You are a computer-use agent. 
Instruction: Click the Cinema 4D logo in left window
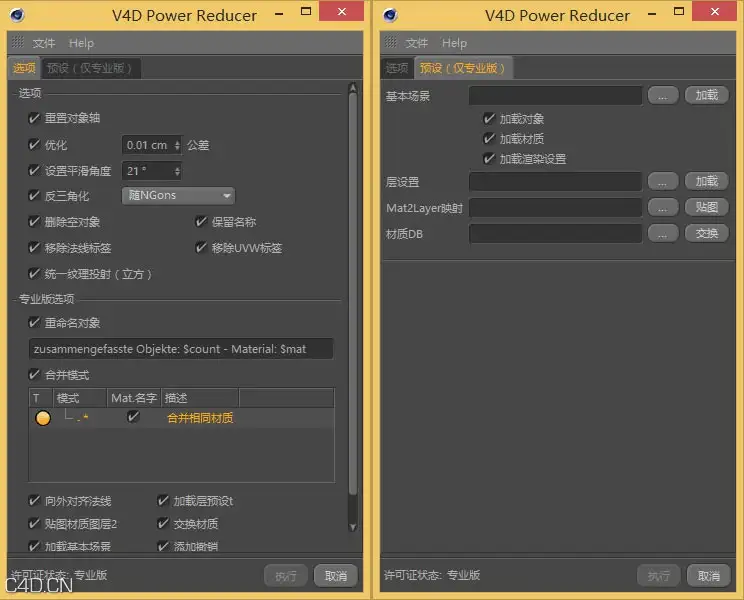[x=17, y=15]
